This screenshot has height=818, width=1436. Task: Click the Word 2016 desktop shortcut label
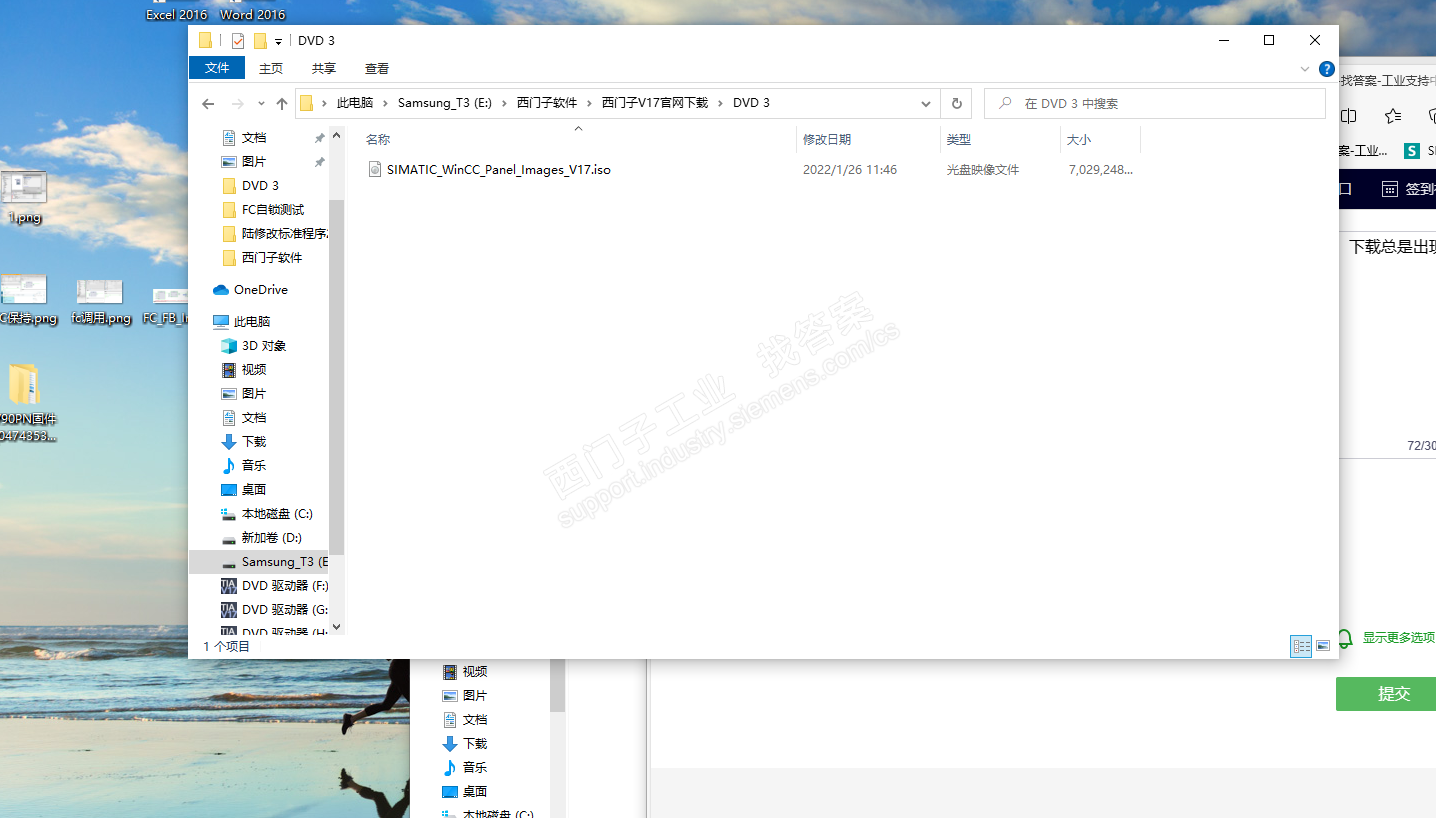252,14
